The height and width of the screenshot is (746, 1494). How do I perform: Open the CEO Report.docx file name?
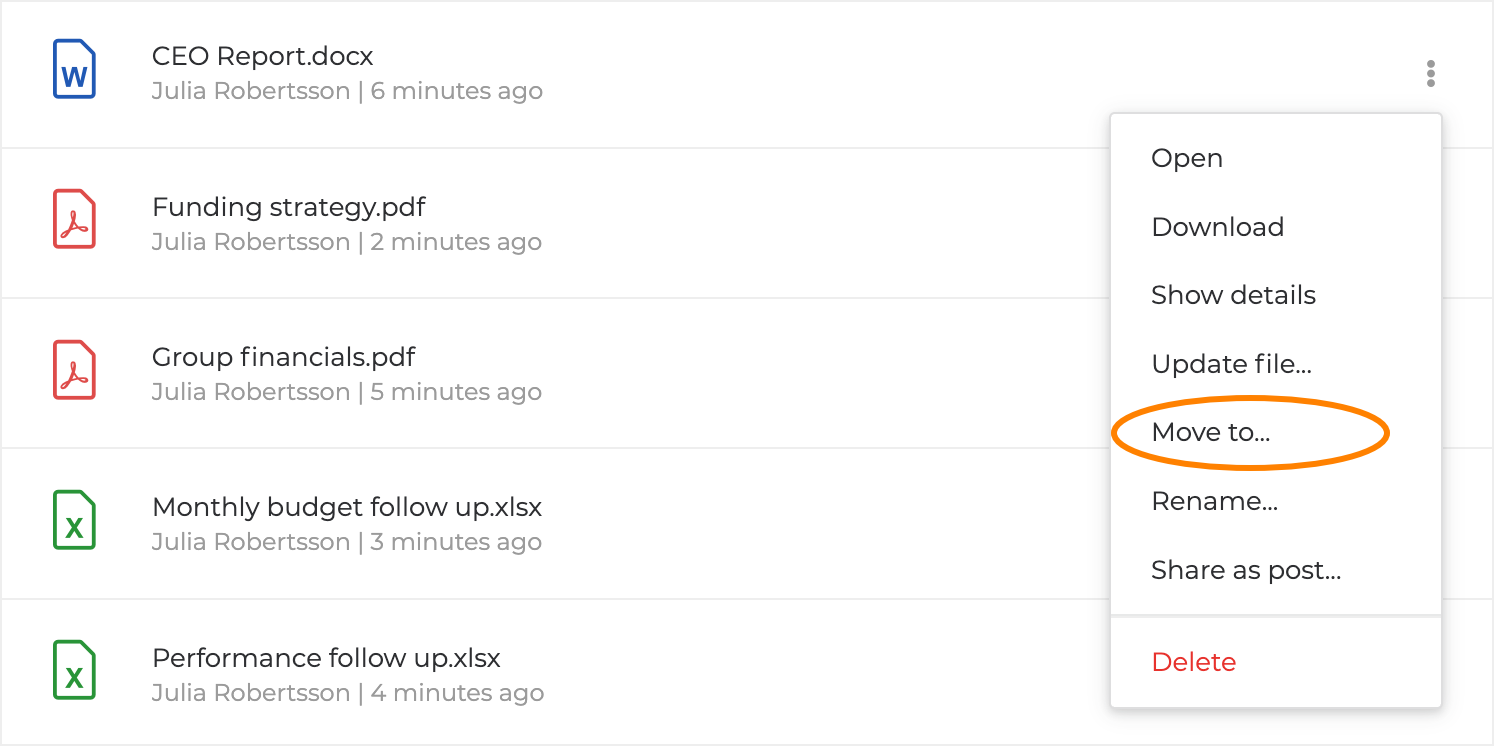coord(262,56)
